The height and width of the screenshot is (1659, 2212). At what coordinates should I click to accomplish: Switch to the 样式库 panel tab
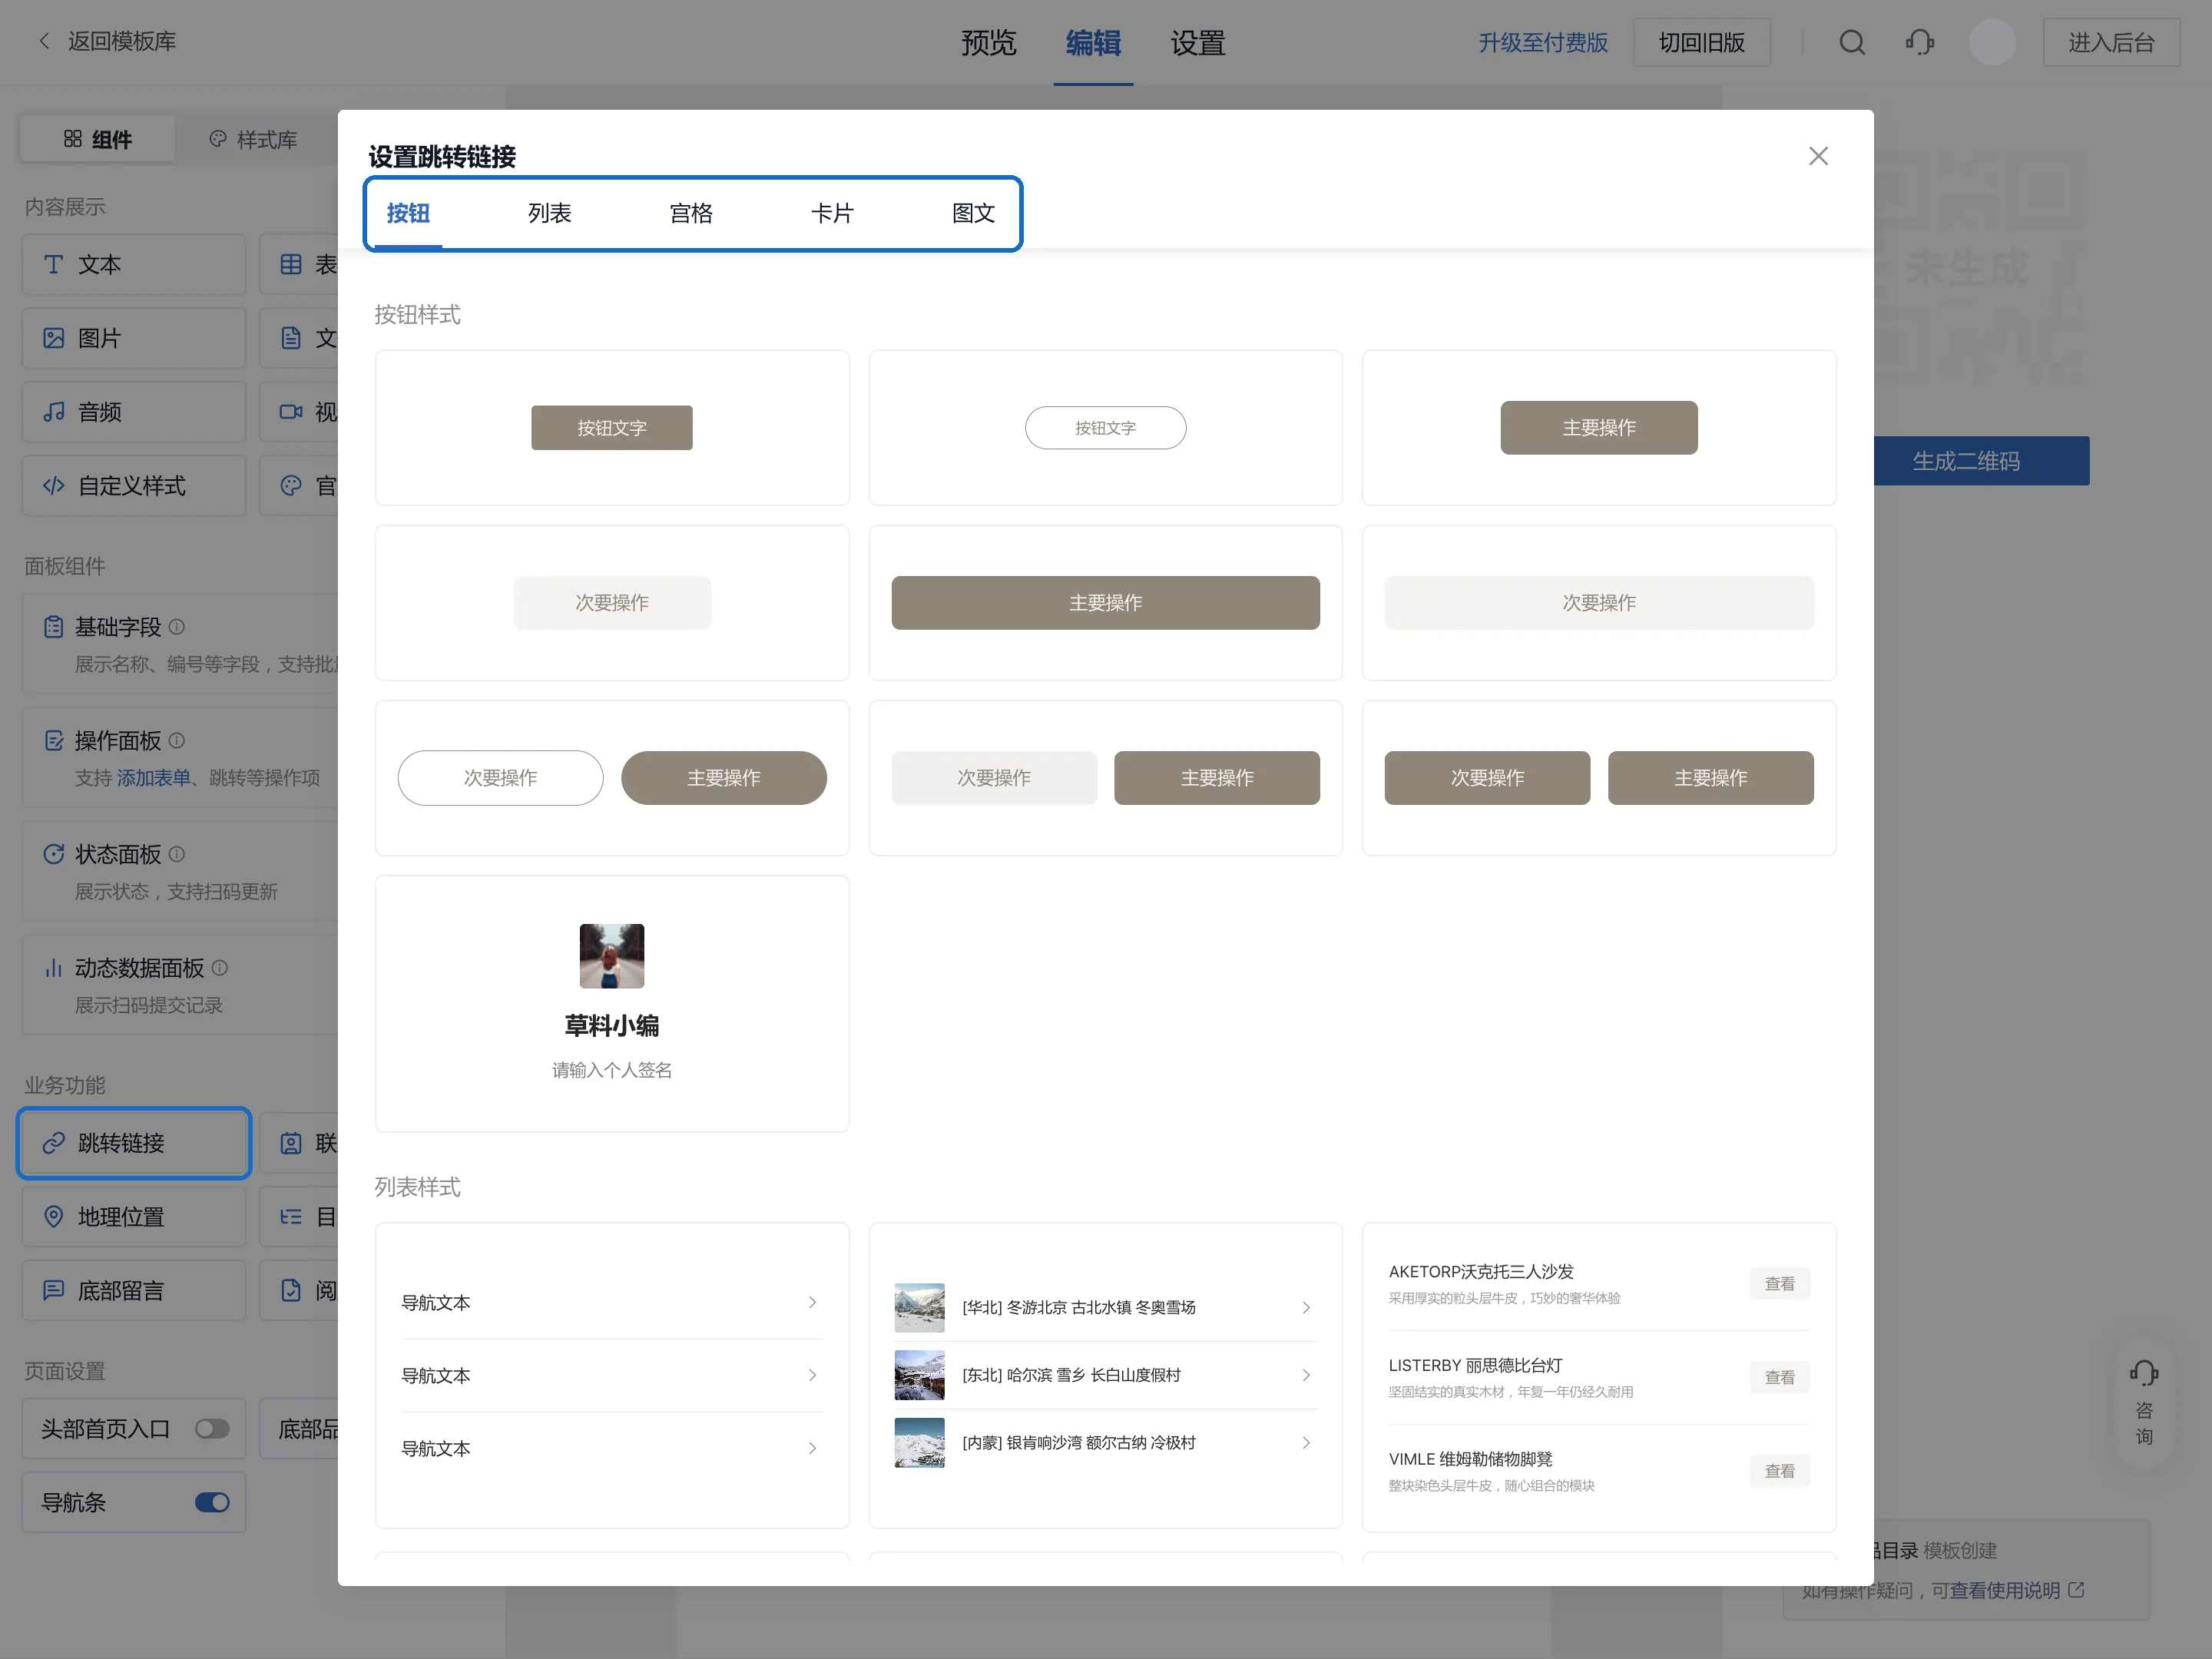click(253, 139)
